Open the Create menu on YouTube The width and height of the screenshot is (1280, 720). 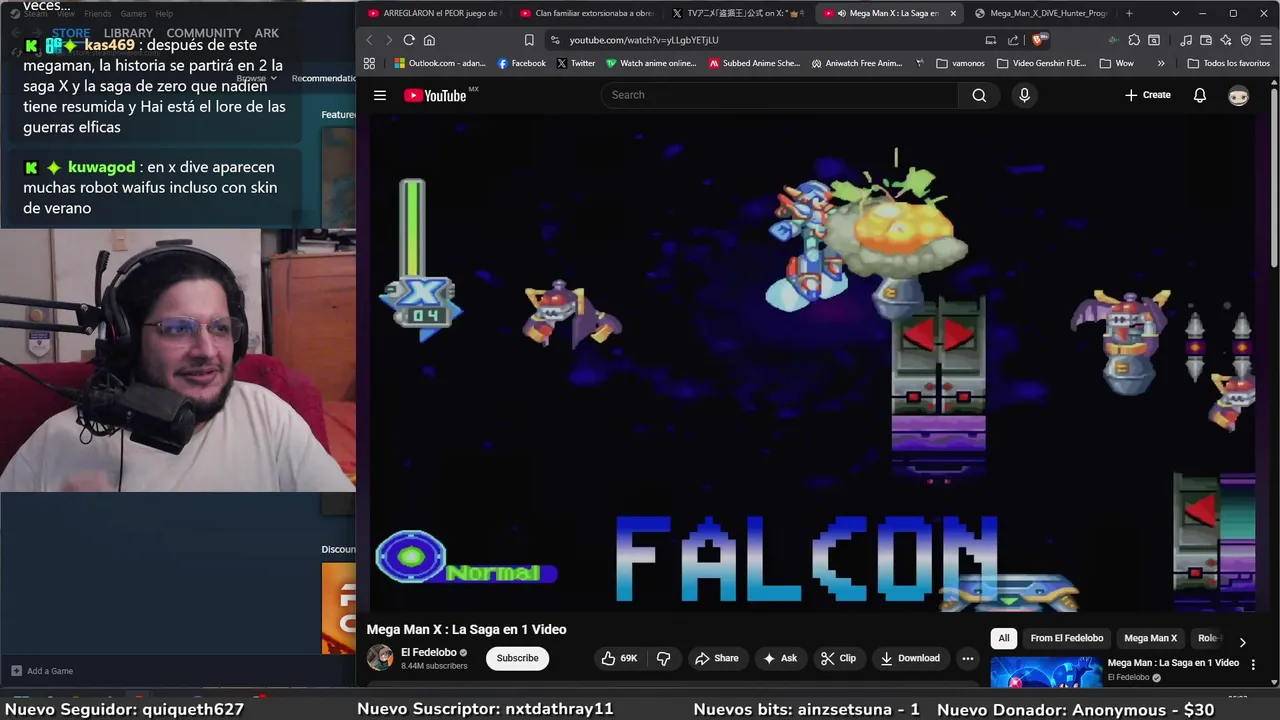click(1148, 95)
